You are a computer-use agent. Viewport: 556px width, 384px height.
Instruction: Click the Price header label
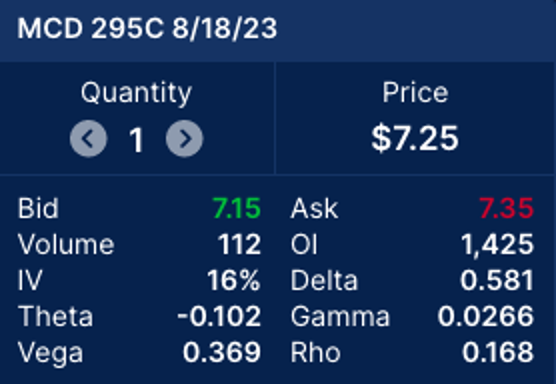(x=415, y=93)
